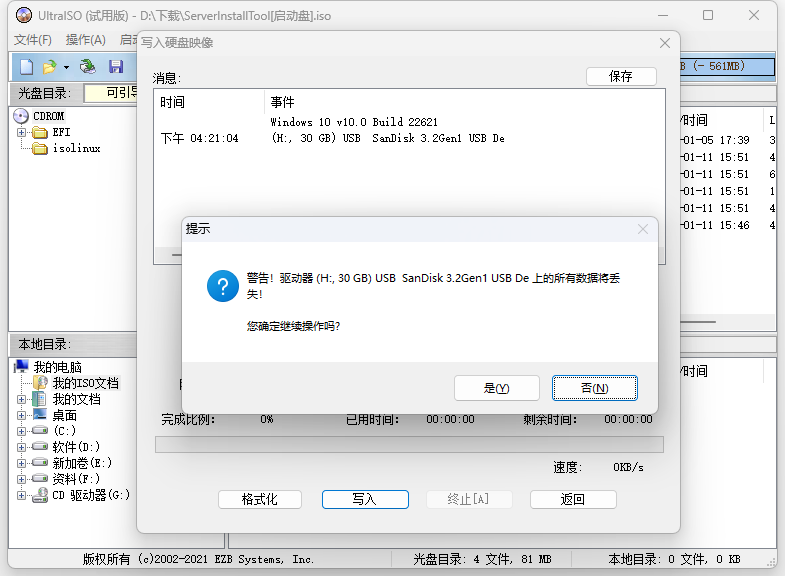785x576 pixels.
Task: Expand CD 驱动器(G:) node
Action: click(x=21, y=495)
